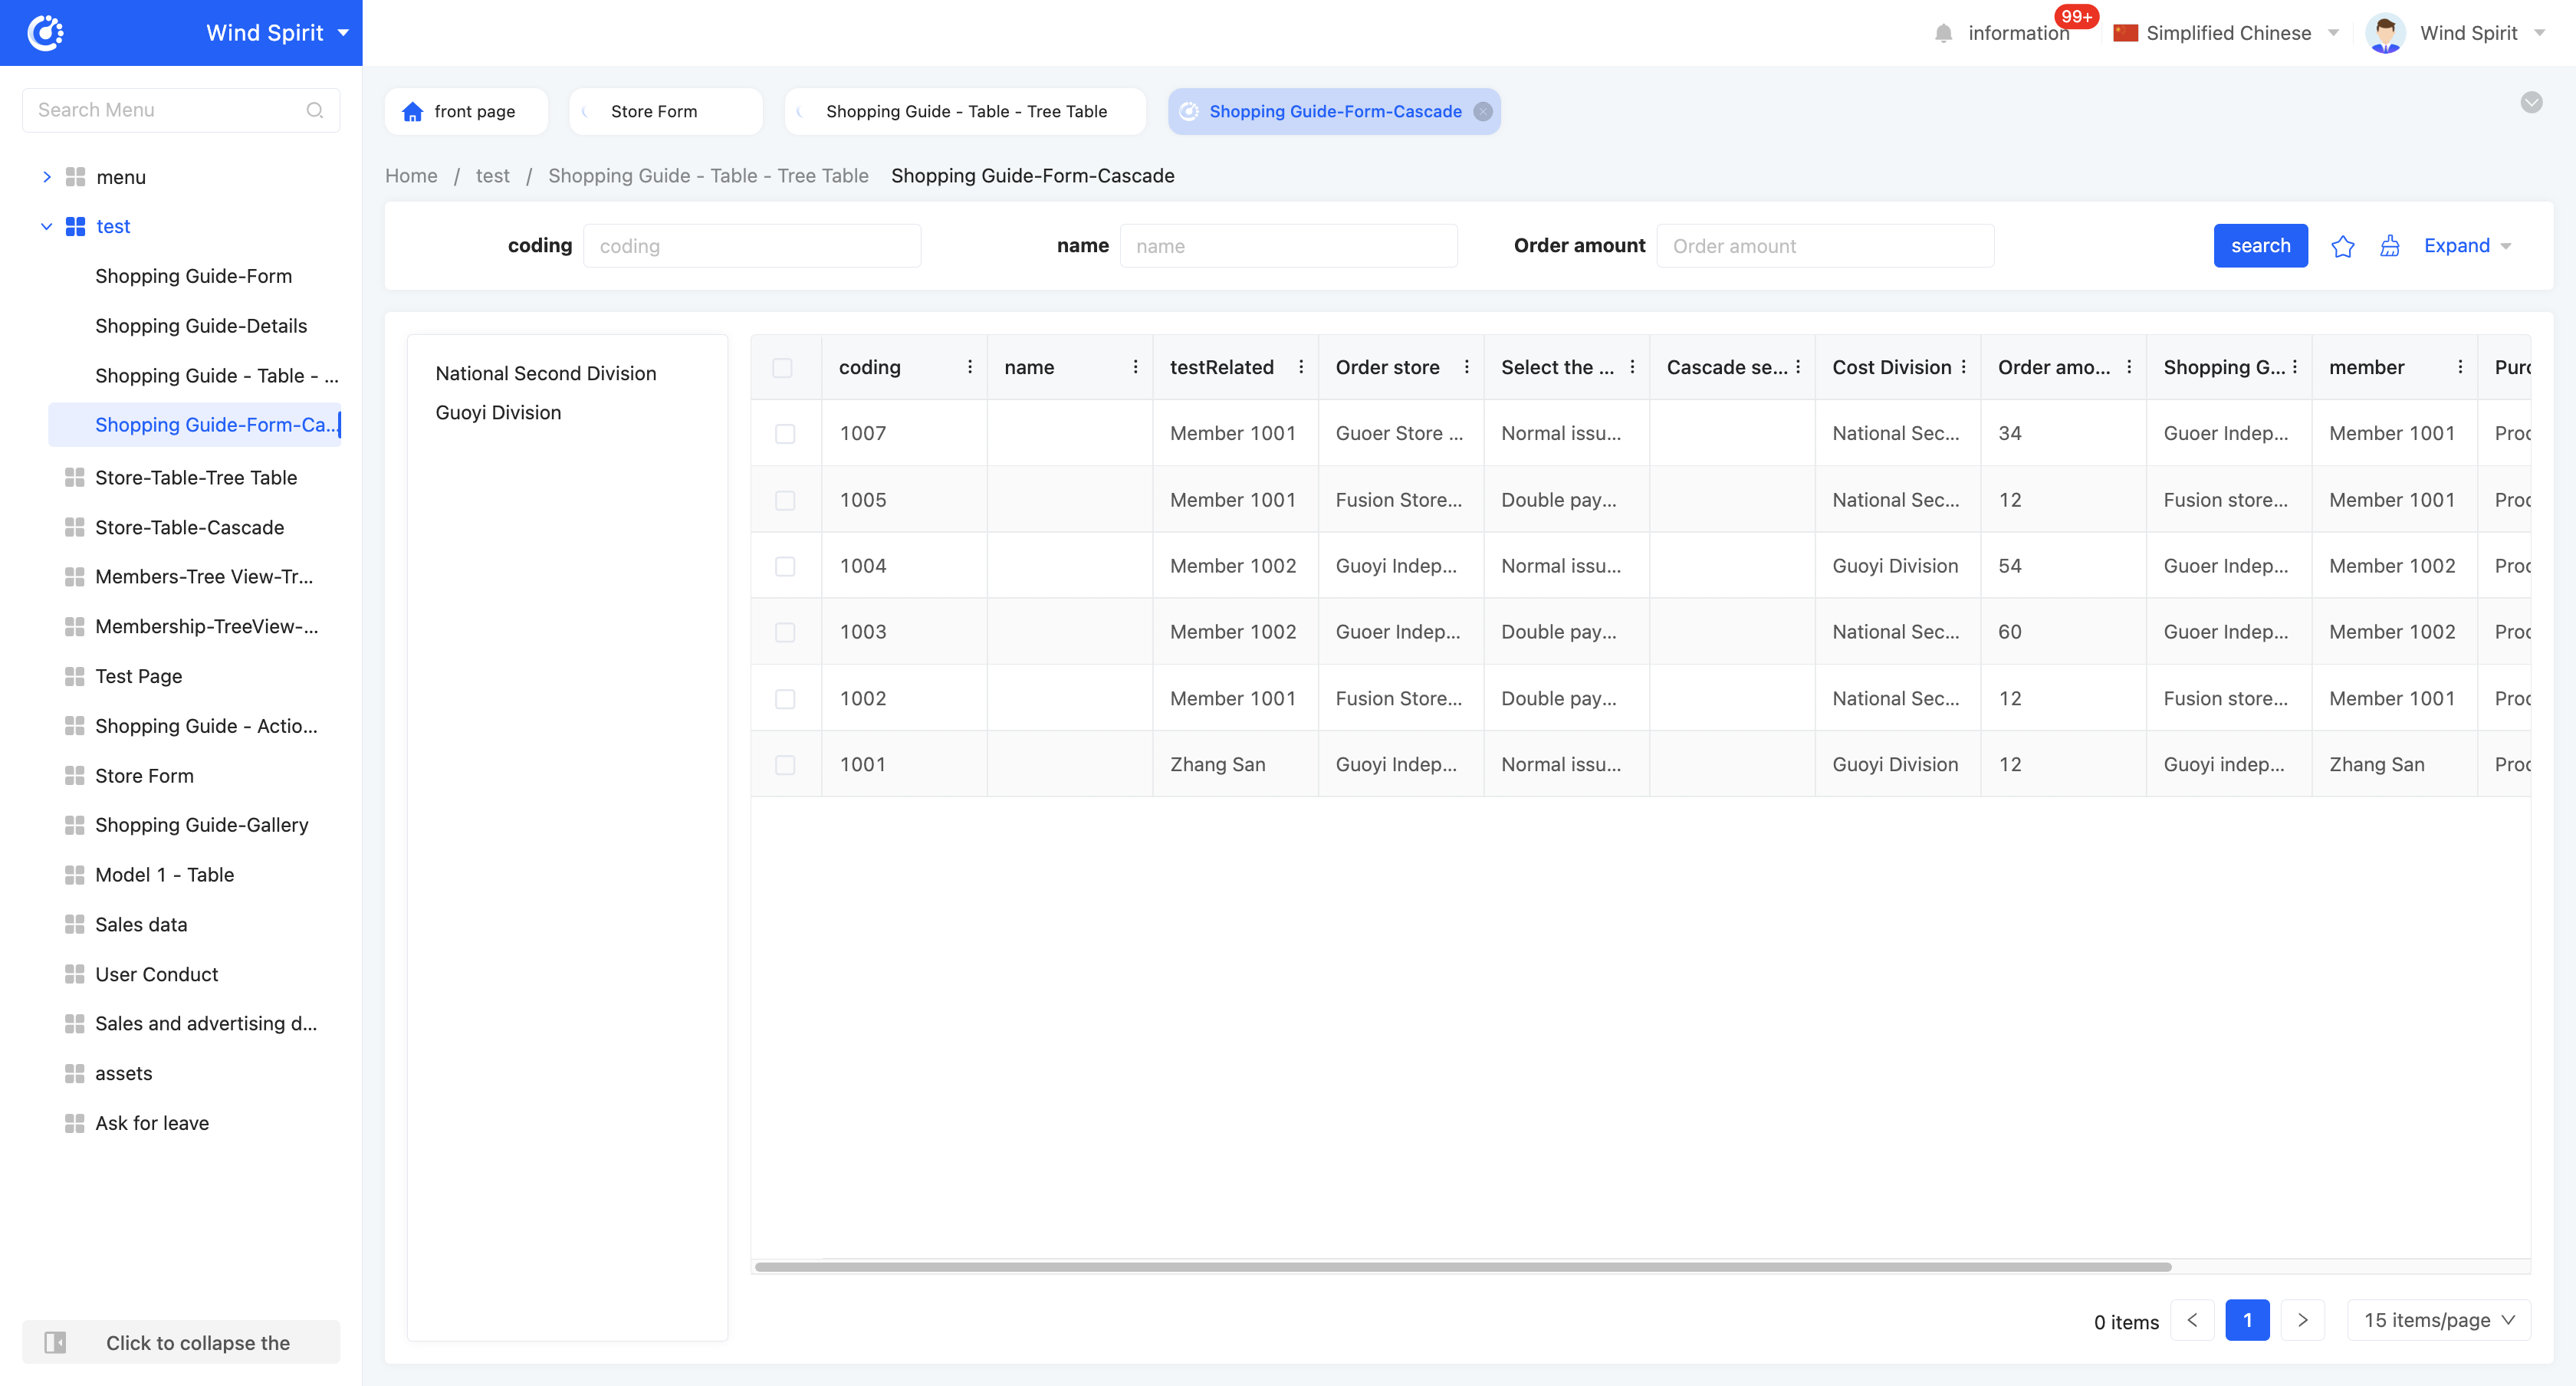
Task: Check the checkbox next to row 1004
Action: (785, 565)
